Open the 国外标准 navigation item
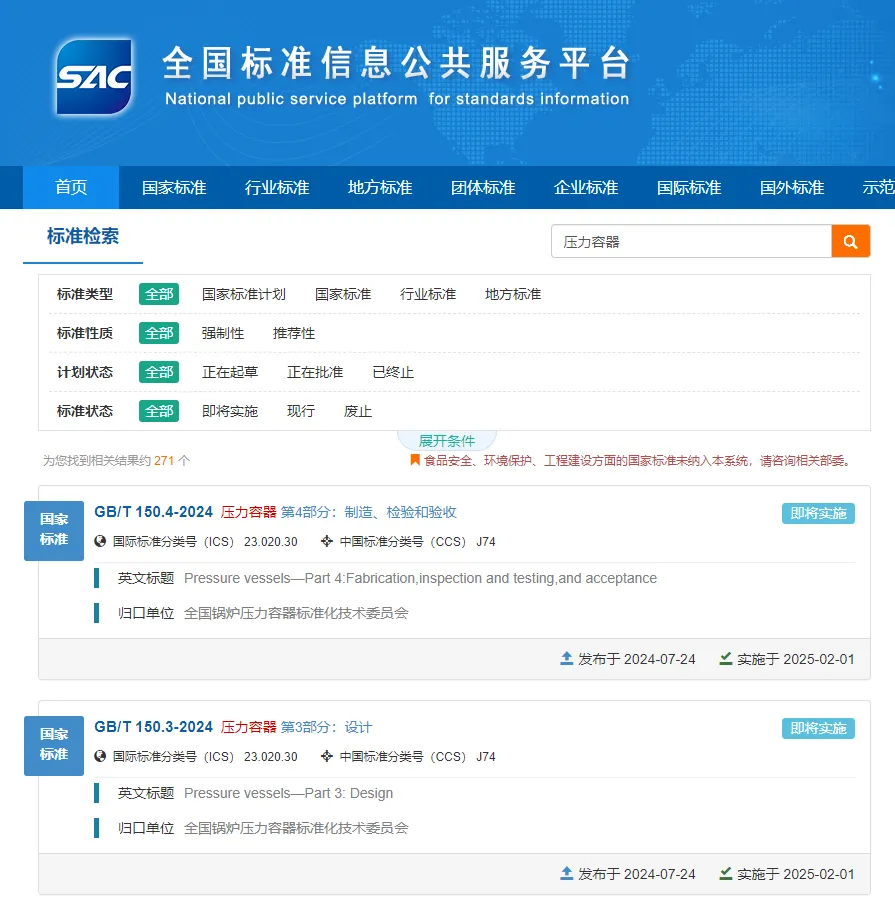895x906 pixels. [792, 187]
